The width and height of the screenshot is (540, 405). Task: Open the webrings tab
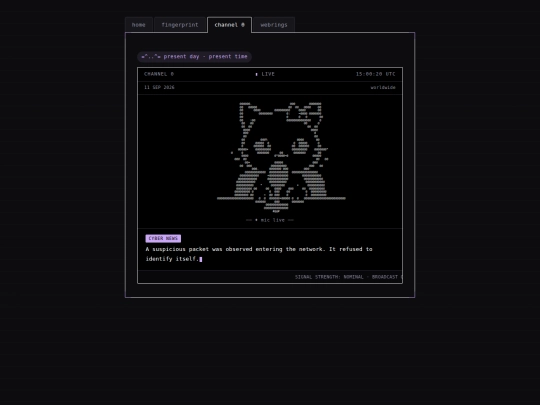(x=274, y=25)
